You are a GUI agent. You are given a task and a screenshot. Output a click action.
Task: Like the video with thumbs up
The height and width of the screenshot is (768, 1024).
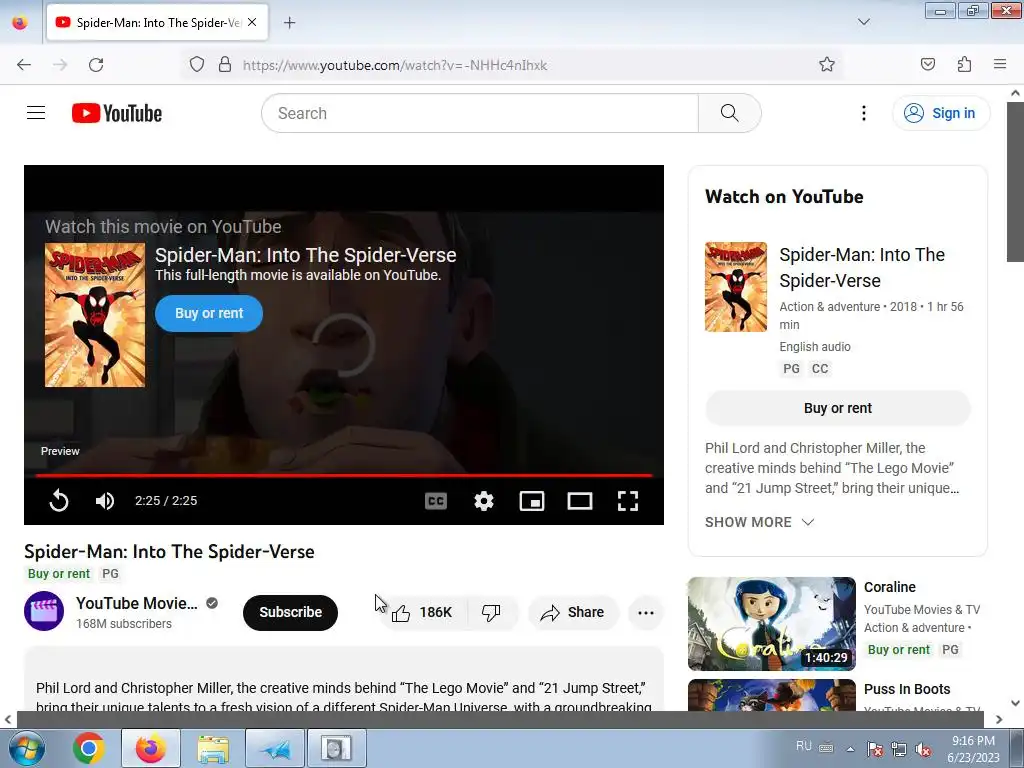click(x=423, y=613)
